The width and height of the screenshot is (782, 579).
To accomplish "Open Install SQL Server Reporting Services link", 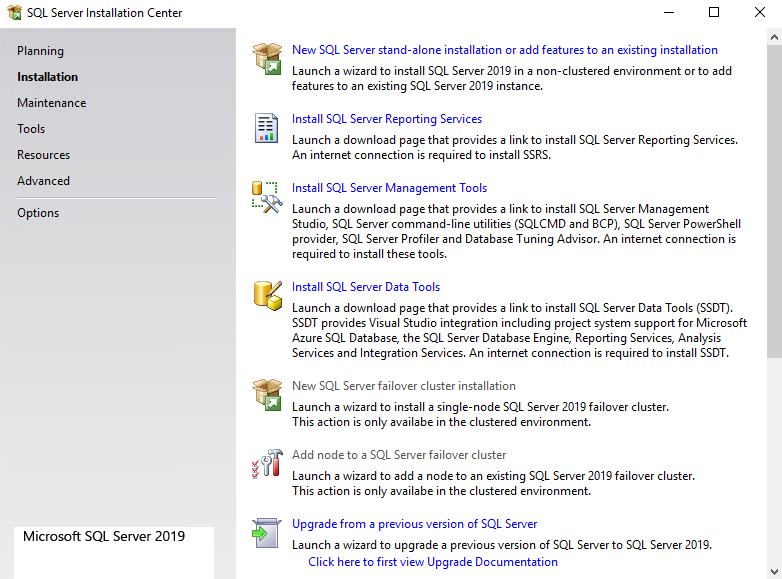I will (387, 119).
